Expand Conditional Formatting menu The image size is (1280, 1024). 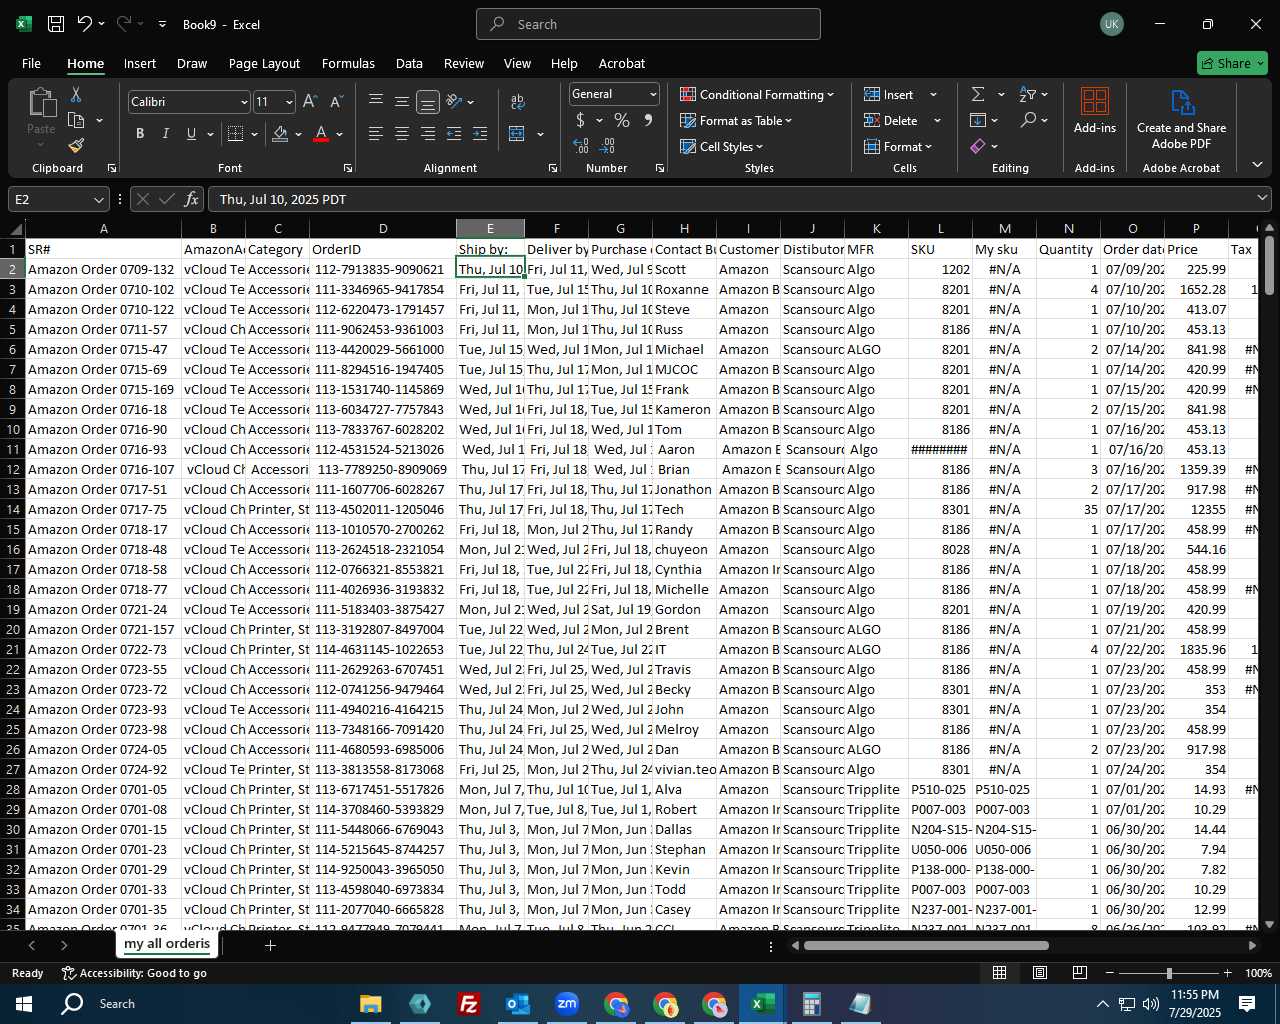(757, 94)
